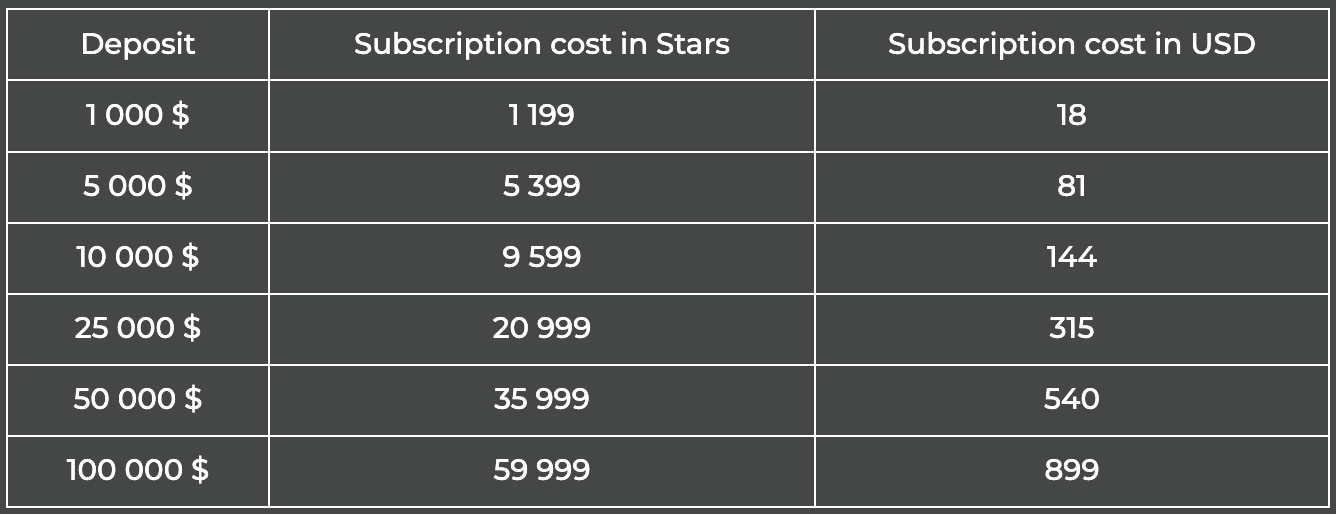Click the 540 USD cost cell
Viewport: 1336px width, 514px height.
click(x=1071, y=400)
